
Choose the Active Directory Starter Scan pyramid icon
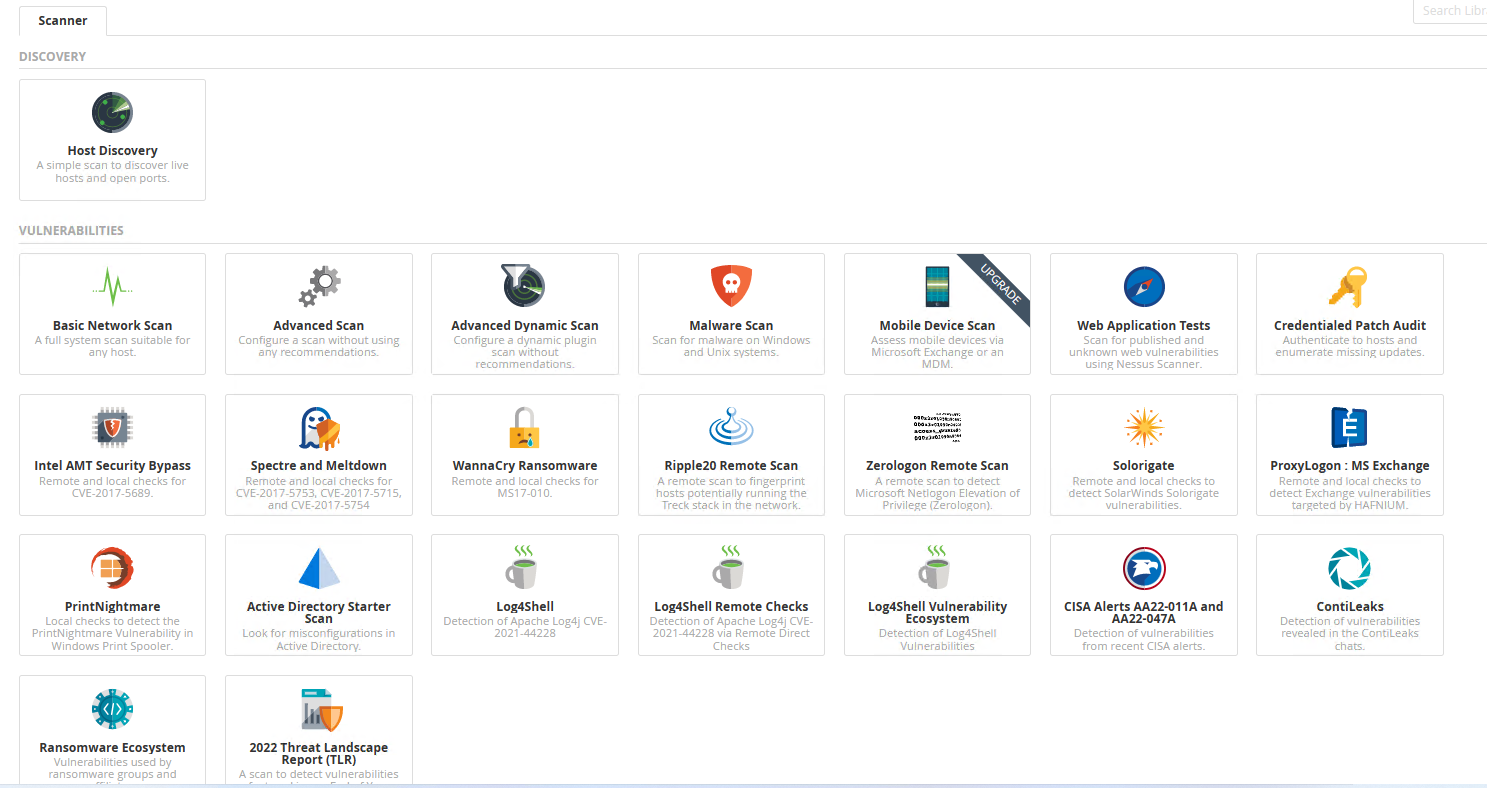pos(319,568)
